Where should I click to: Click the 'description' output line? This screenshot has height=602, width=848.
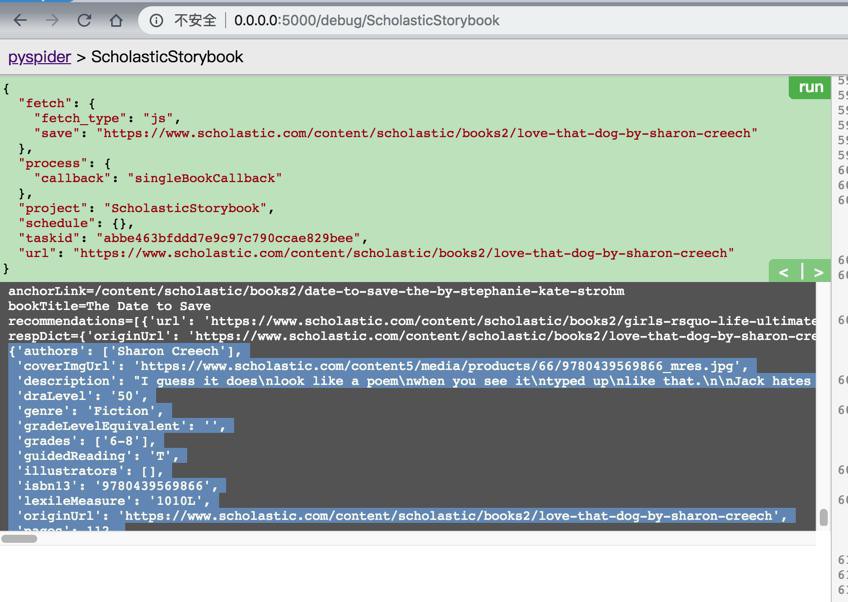point(416,381)
